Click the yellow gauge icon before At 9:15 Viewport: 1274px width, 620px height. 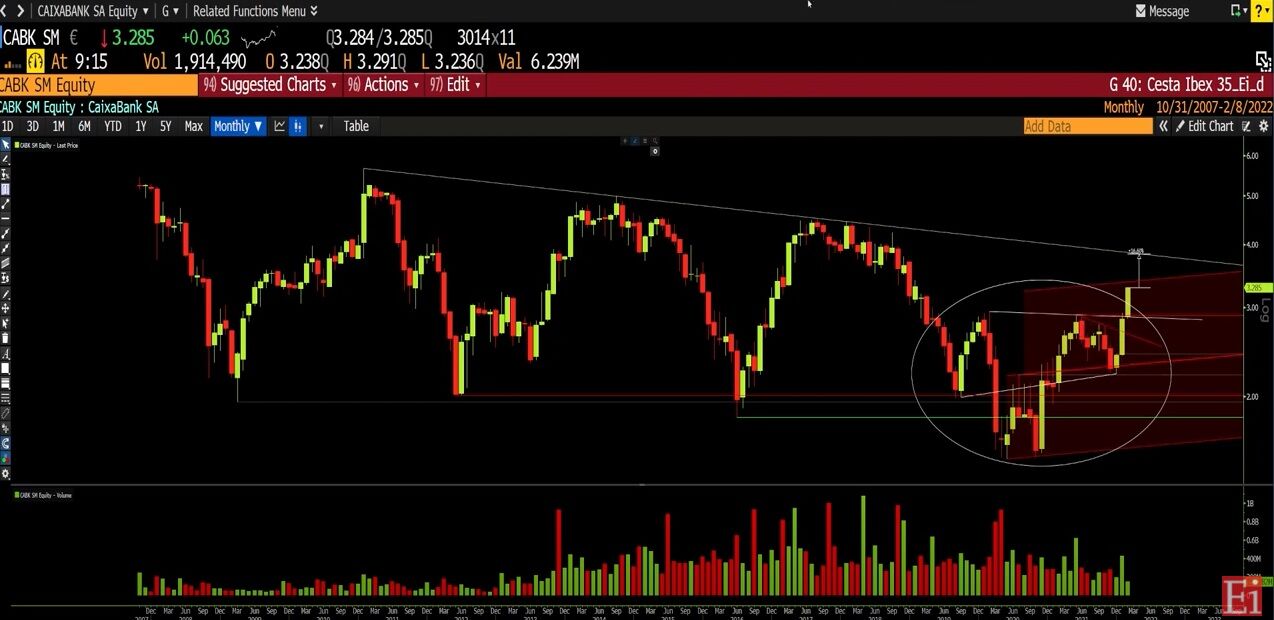click(x=36, y=61)
